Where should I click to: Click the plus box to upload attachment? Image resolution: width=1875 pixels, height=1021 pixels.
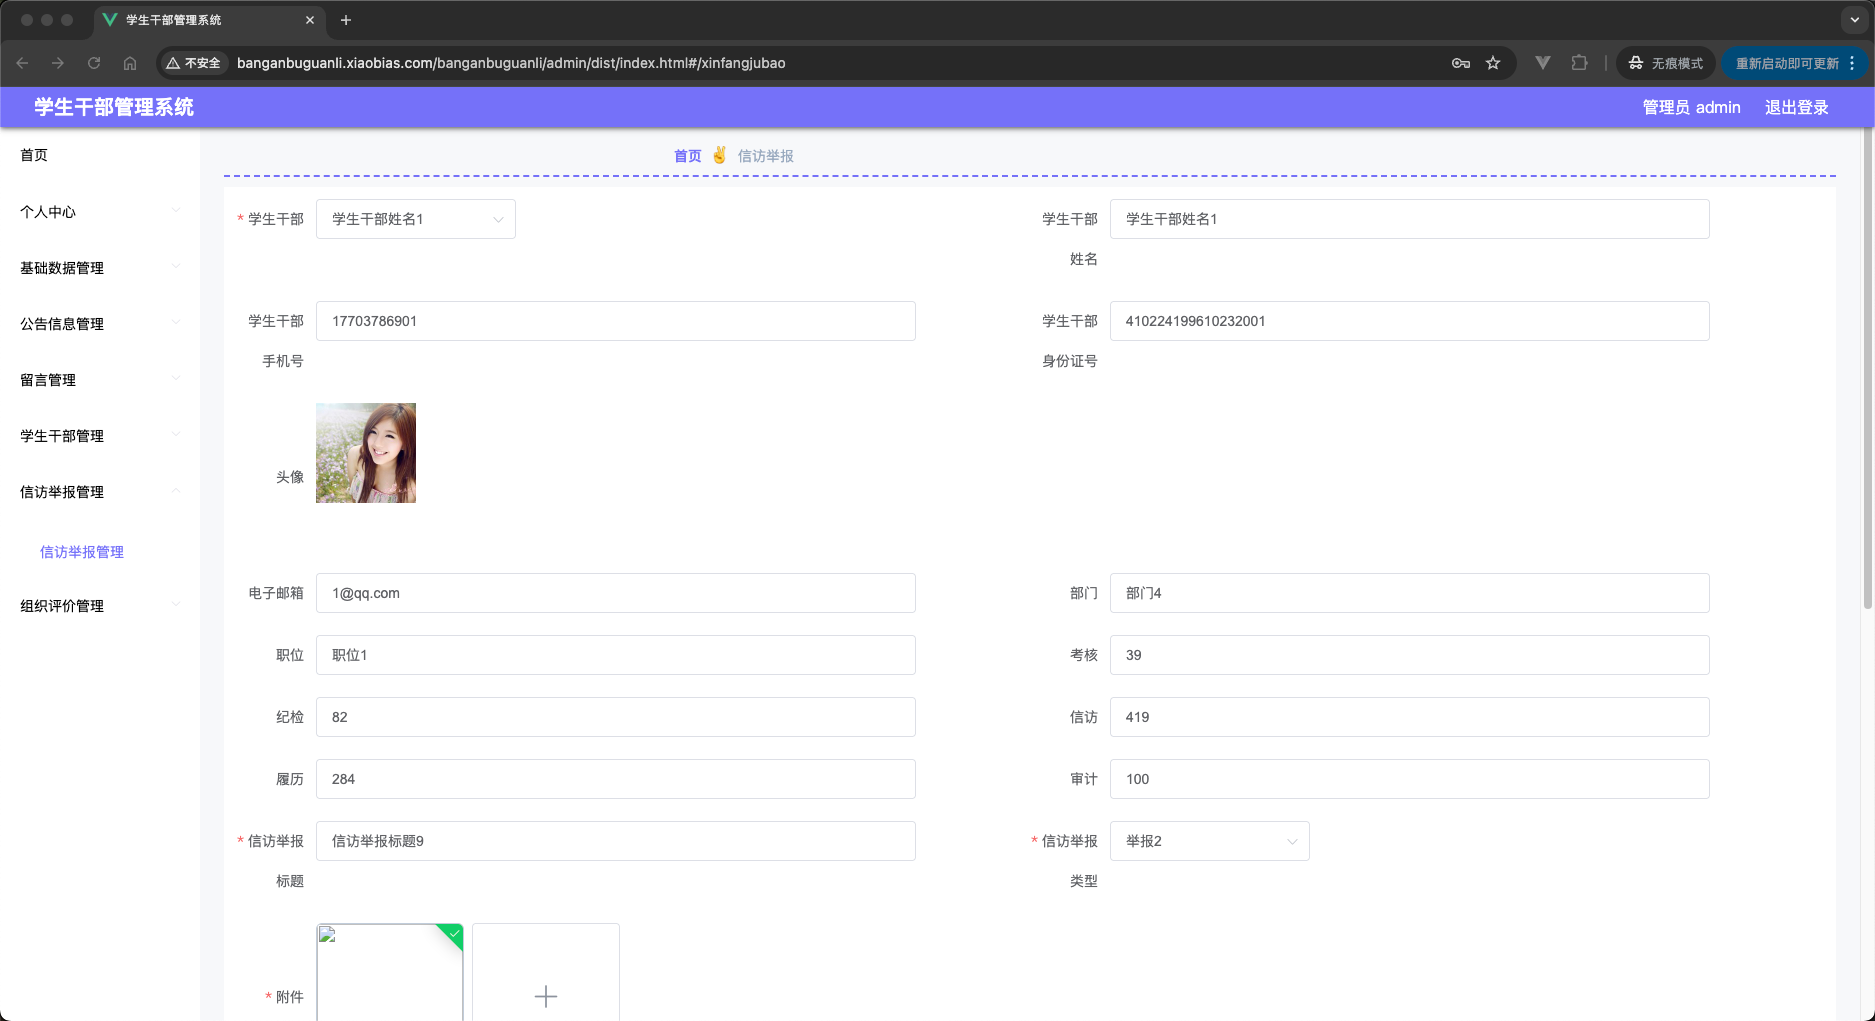[546, 972]
